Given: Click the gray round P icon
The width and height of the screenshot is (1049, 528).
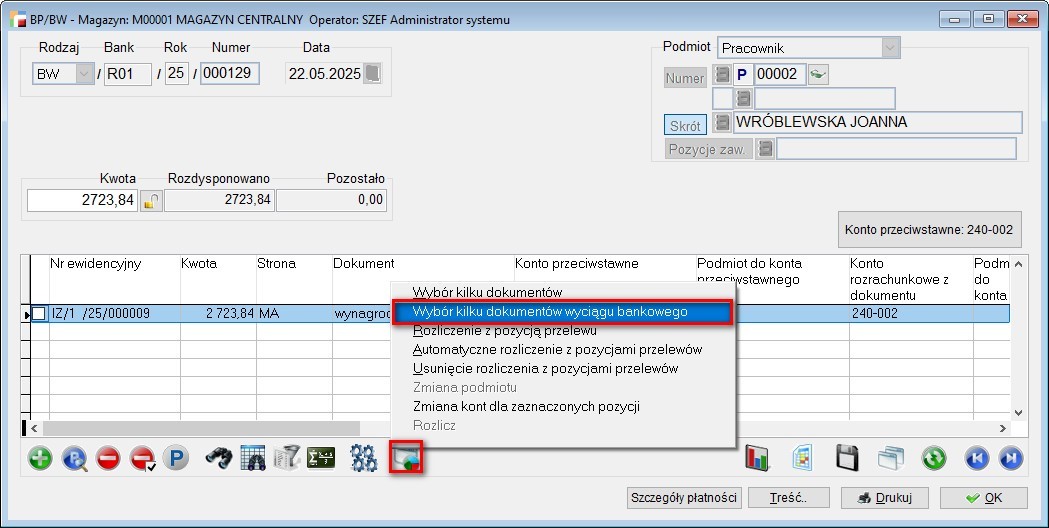Looking at the screenshot, I should point(176,459).
